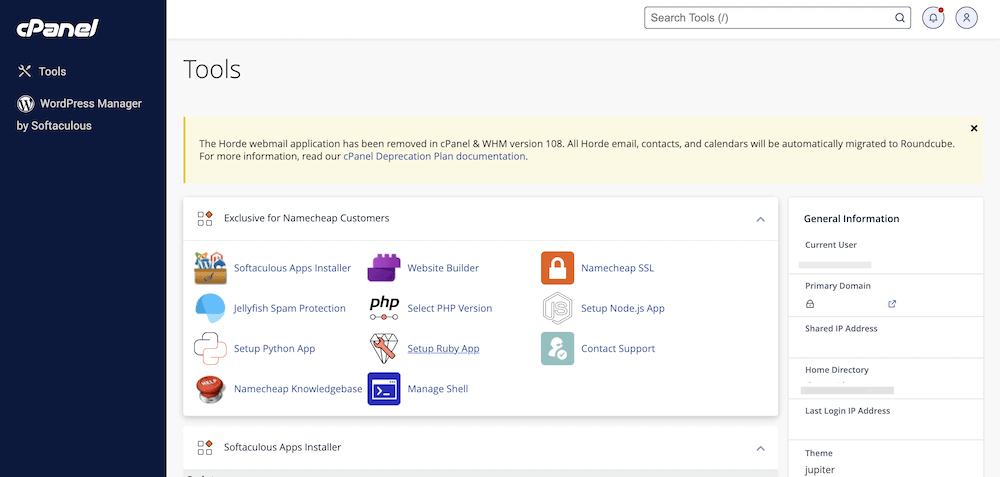Click the cPanel logo
This screenshot has height=477, width=1000.
click(x=57, y=29)
